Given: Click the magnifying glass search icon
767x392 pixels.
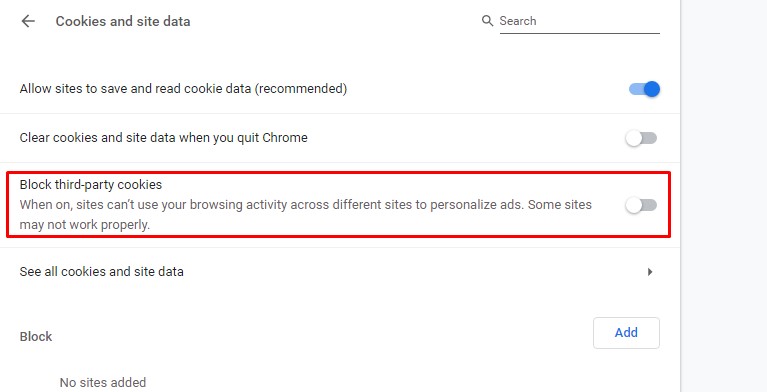Looking at the screenshot, I should click(x=487, y=21).
